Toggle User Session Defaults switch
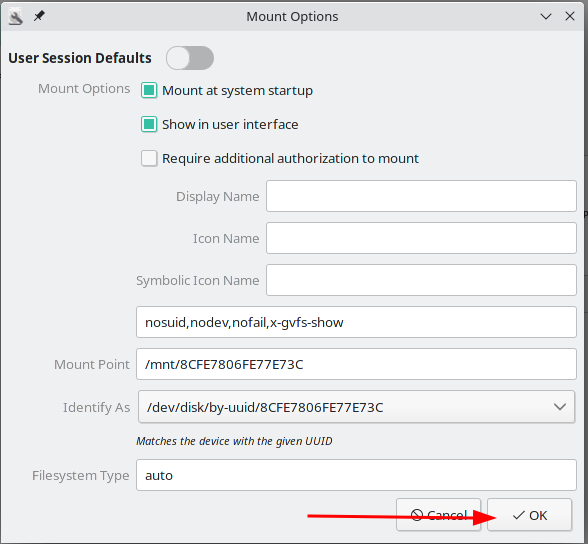The width and height of the screenshot is (588, 544). [190, 58]
